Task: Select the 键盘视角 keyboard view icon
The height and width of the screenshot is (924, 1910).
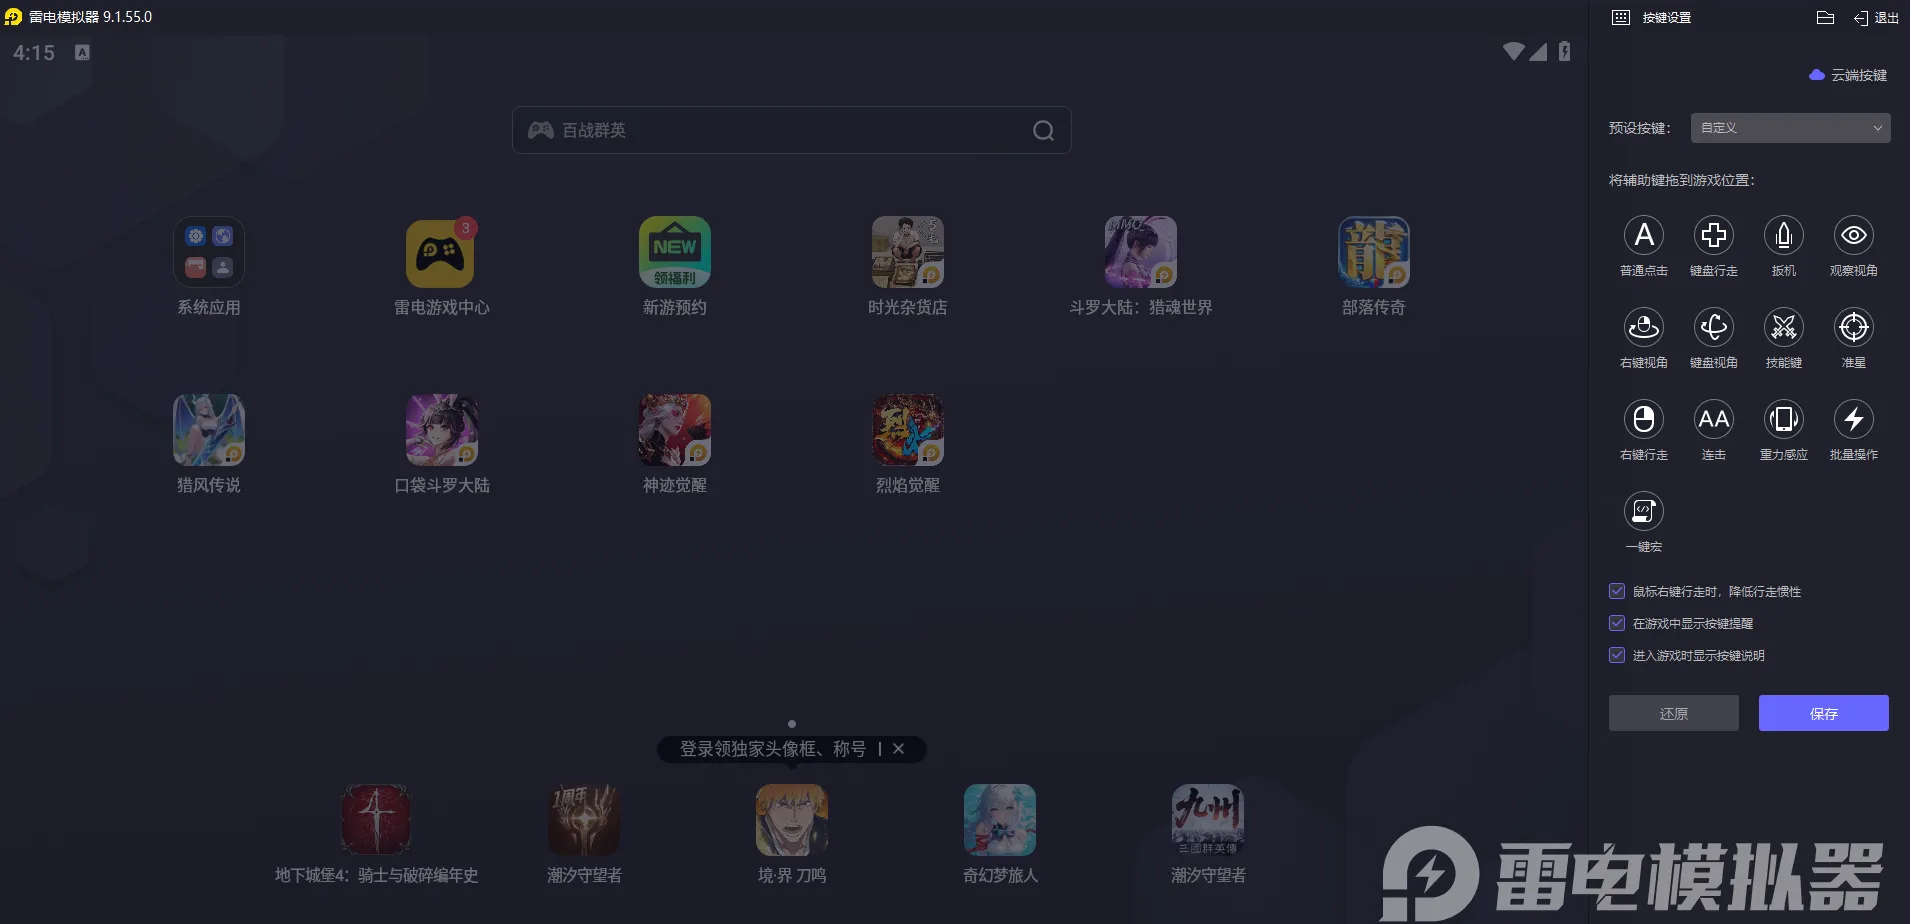Action: [1714, 327]
